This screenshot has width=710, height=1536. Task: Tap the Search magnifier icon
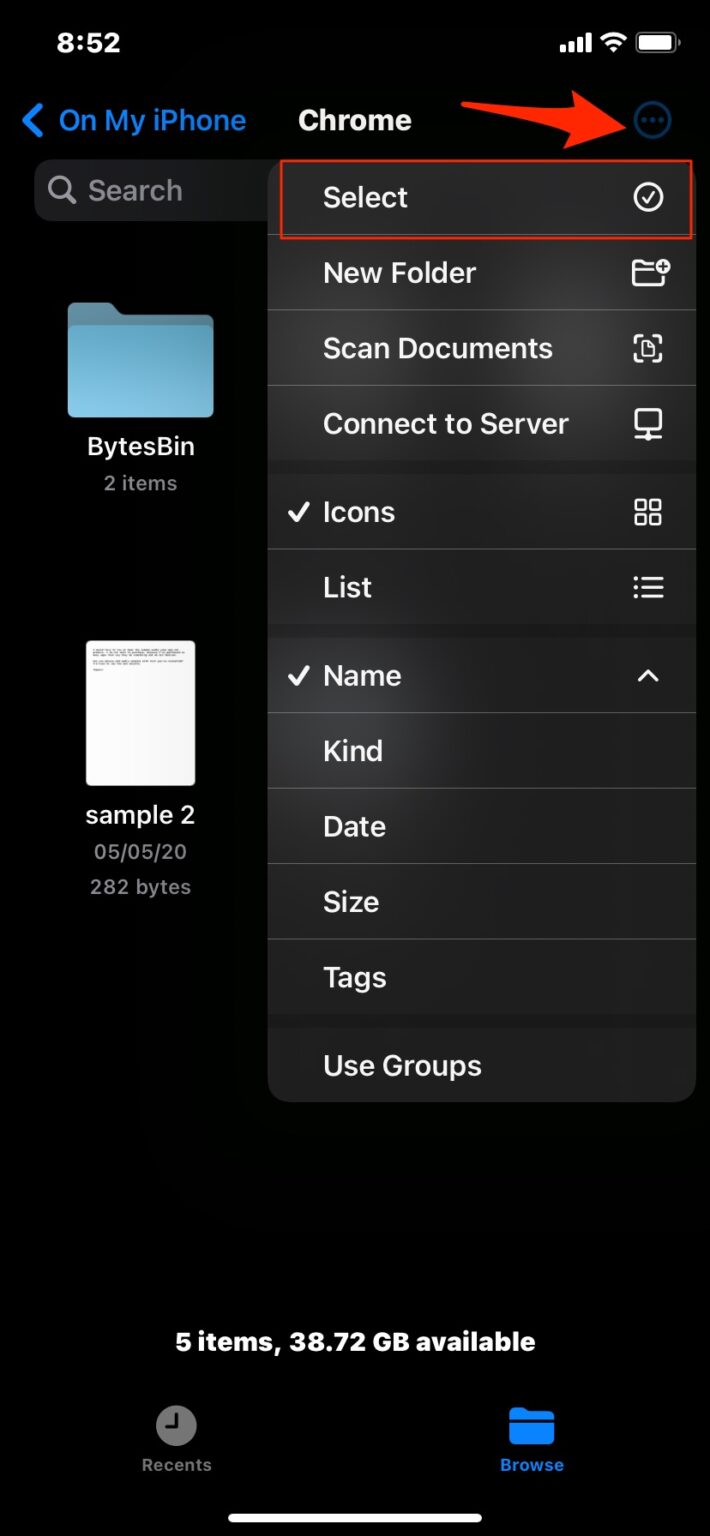tap(63, 190)
